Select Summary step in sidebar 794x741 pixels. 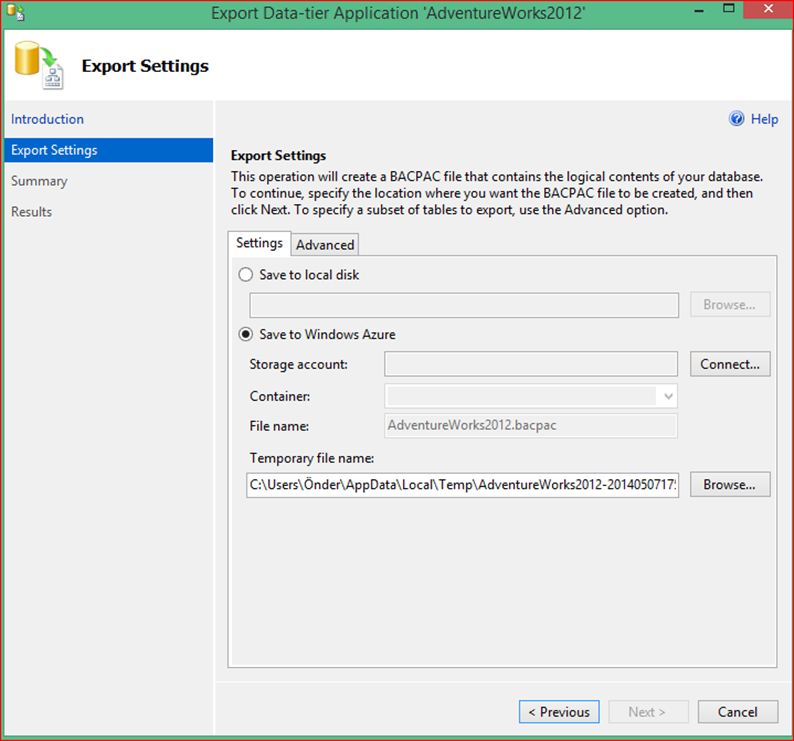pos(39,181)
